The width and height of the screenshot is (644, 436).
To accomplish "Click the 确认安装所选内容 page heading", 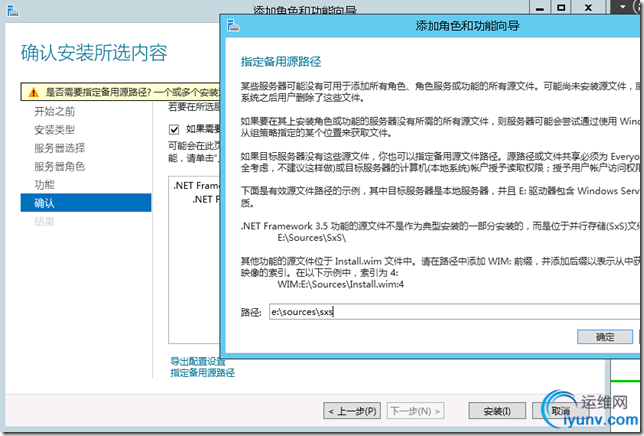I will (x=94, y=53).
